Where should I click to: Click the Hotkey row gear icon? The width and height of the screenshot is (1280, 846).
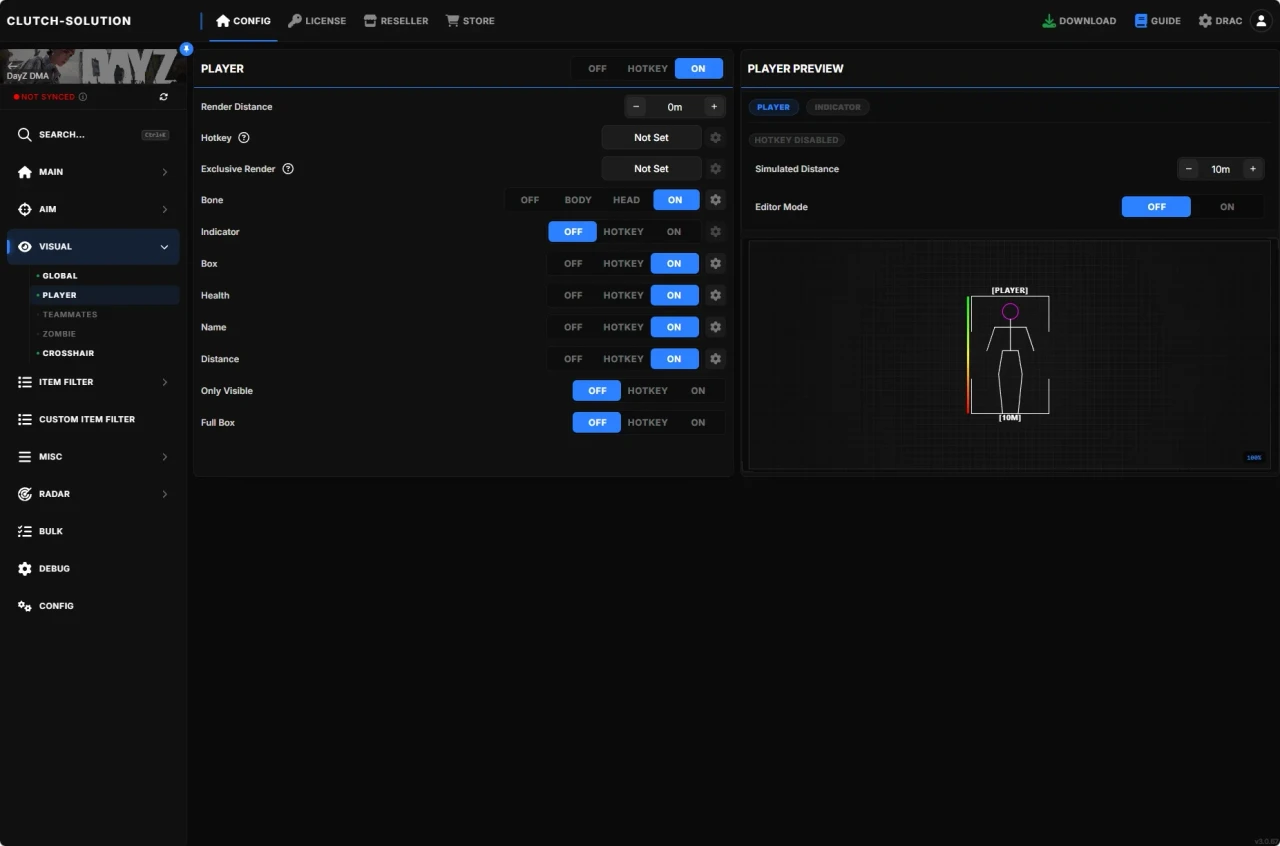click(x=715, y=138)
